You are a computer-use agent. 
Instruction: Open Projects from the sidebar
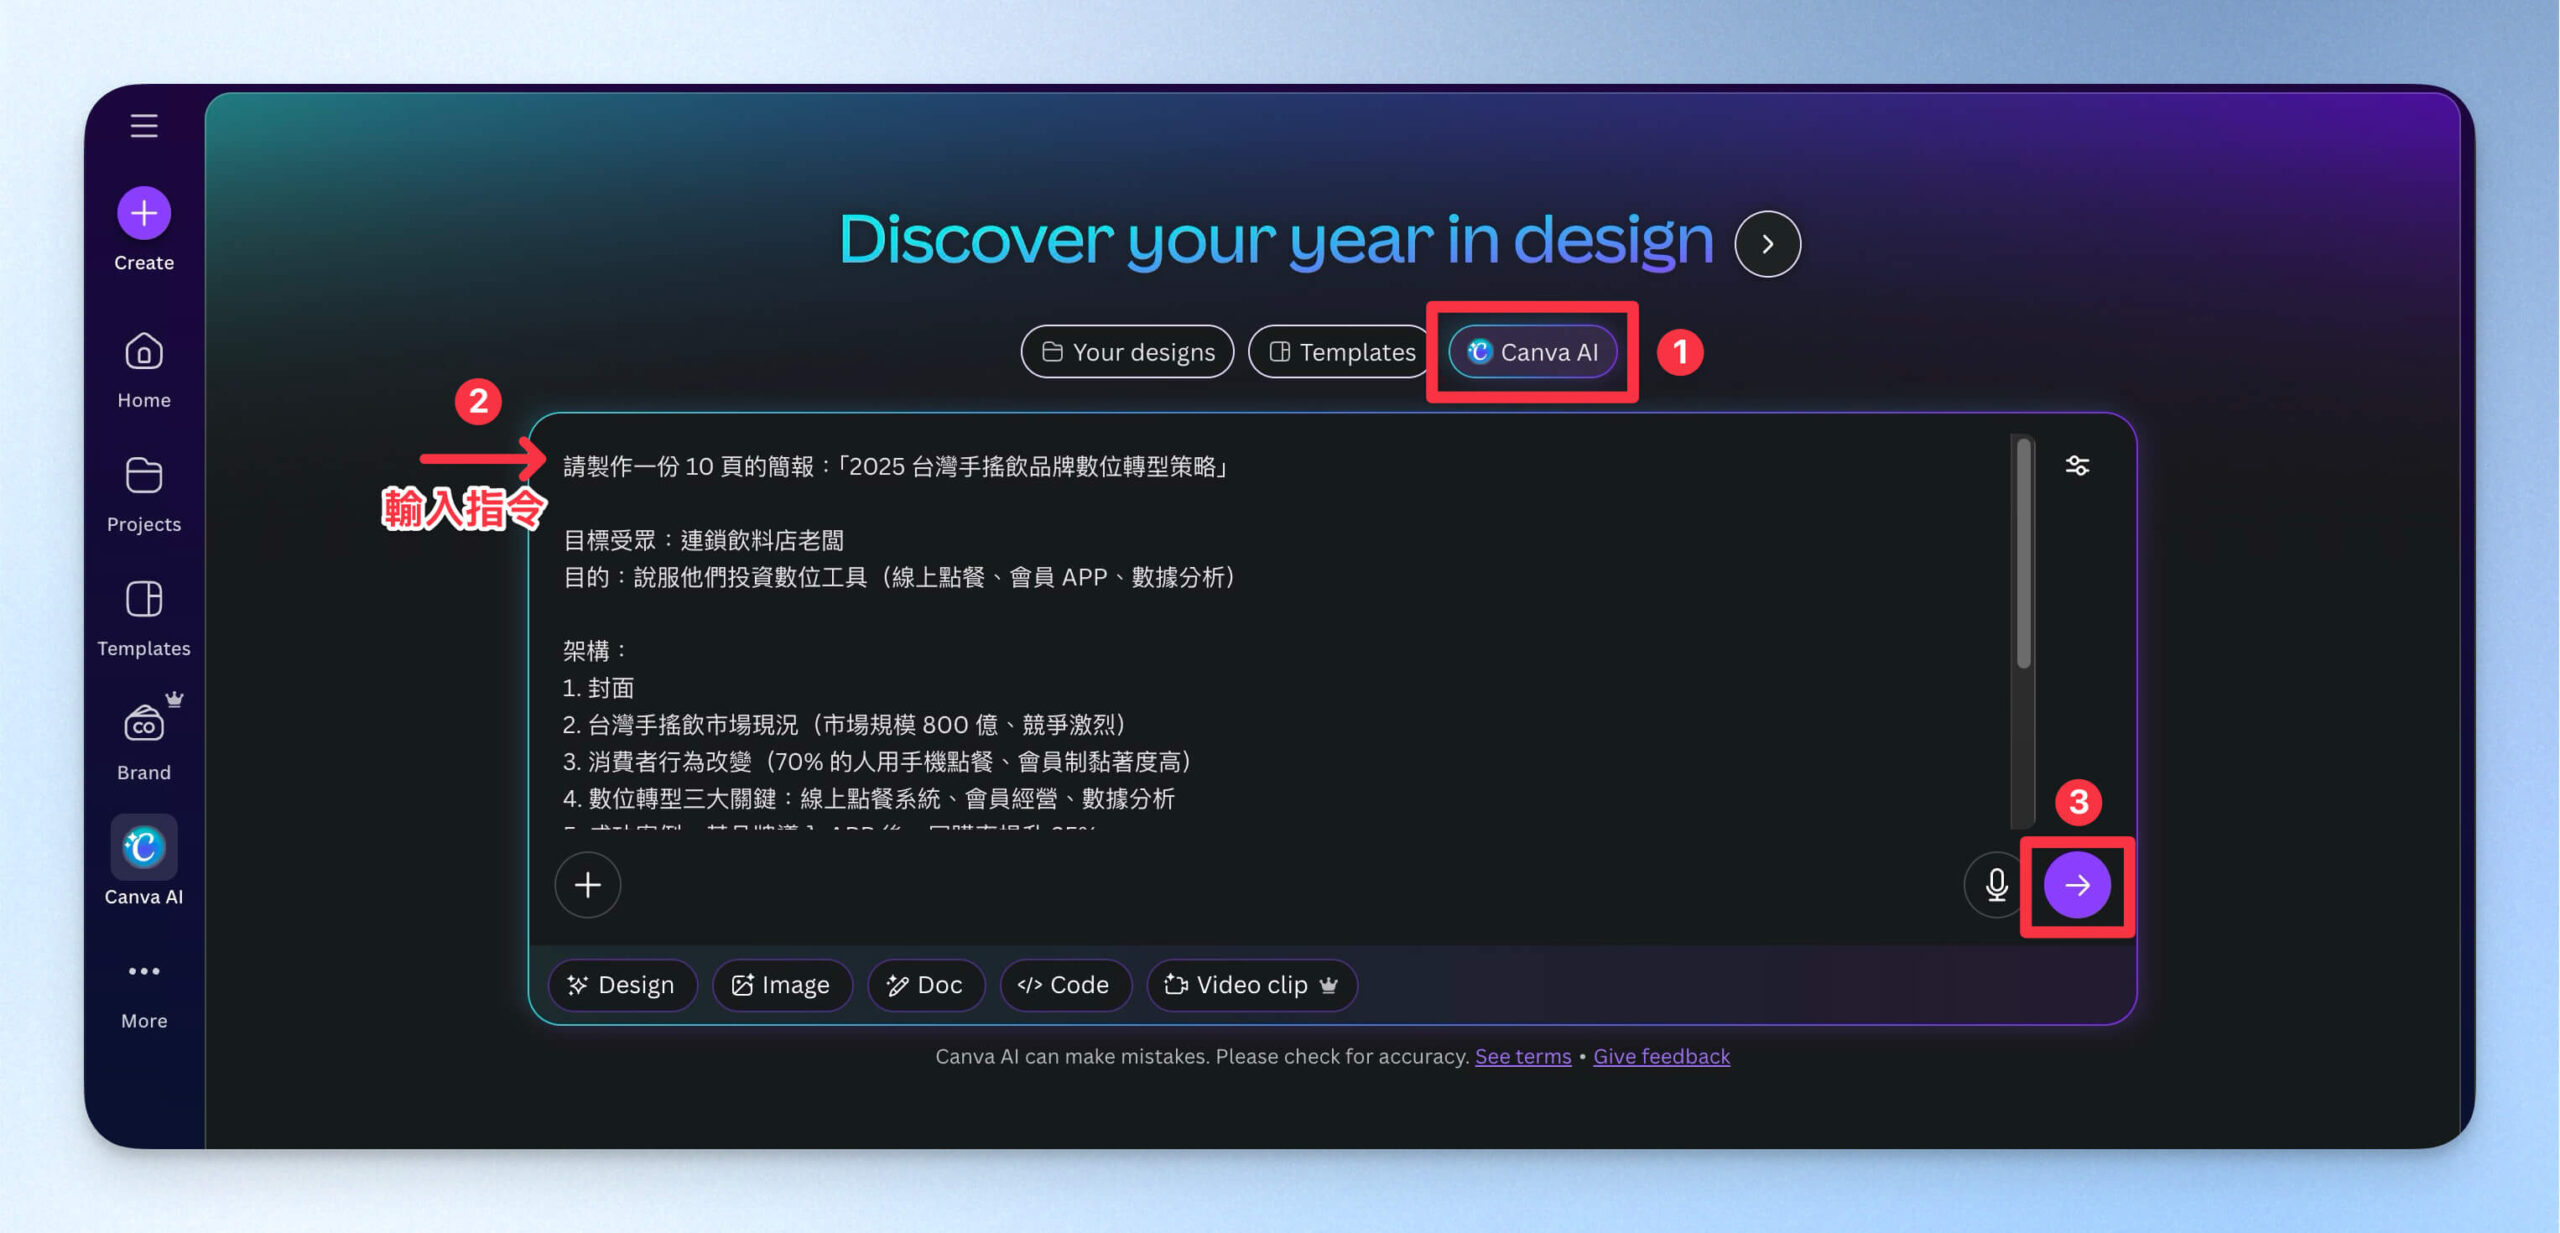144,494
